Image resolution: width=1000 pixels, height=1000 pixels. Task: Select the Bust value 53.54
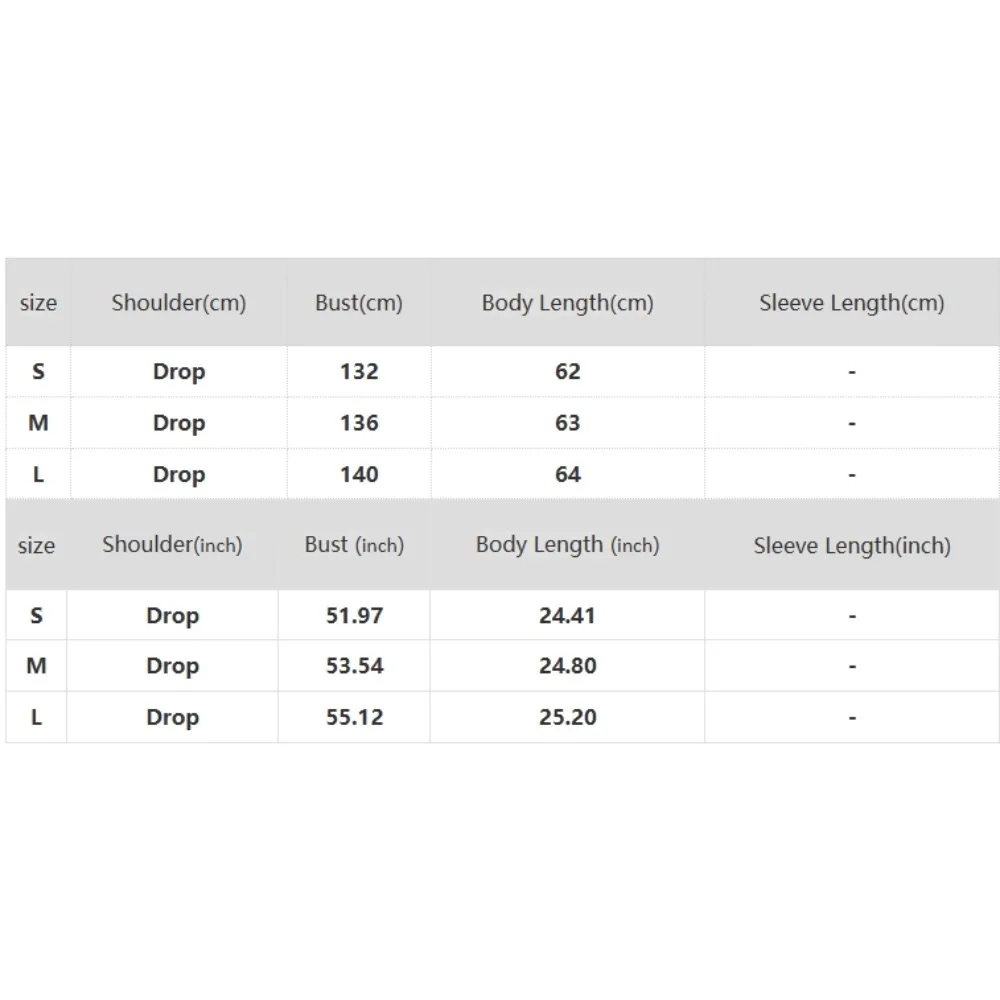tap(354, 666)
